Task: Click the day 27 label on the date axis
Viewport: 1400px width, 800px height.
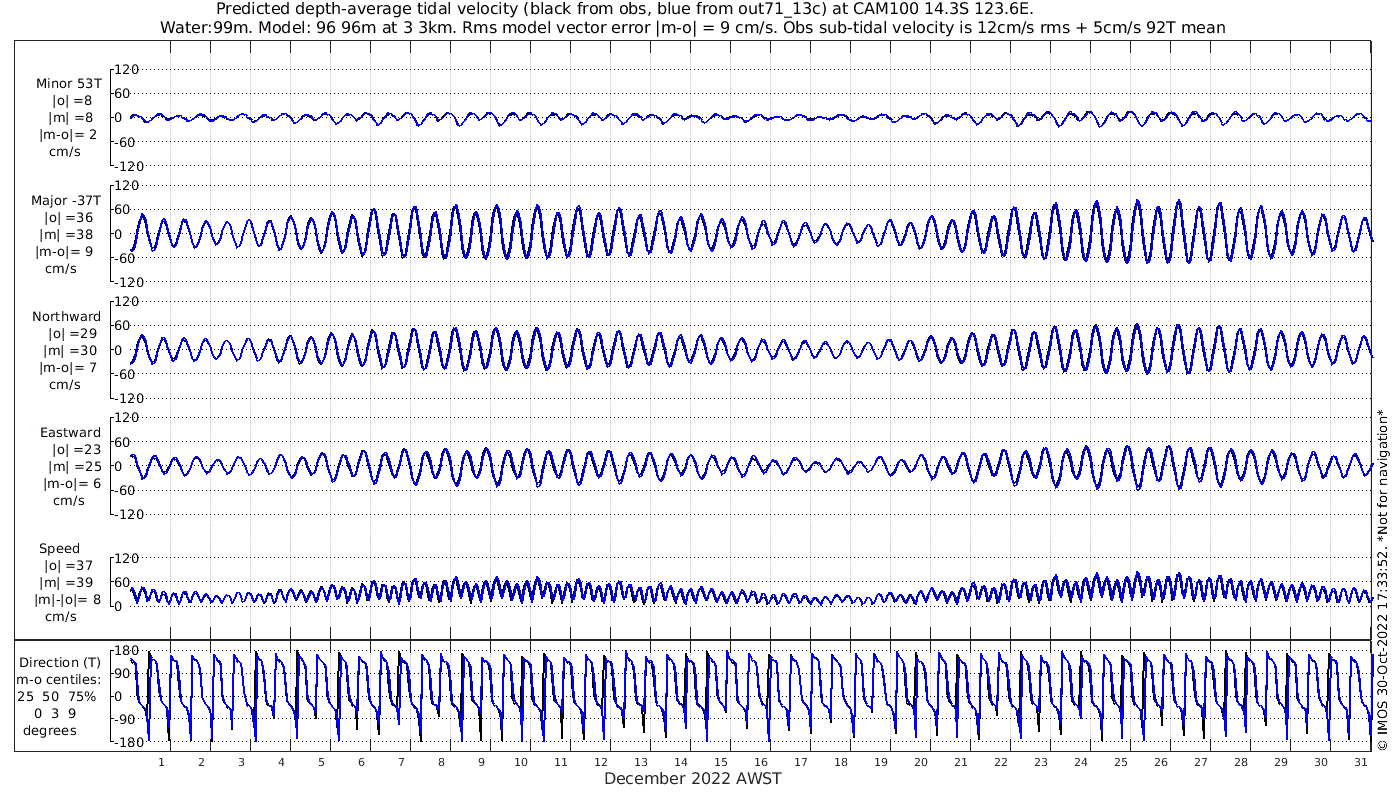Action: [1200, 762]
